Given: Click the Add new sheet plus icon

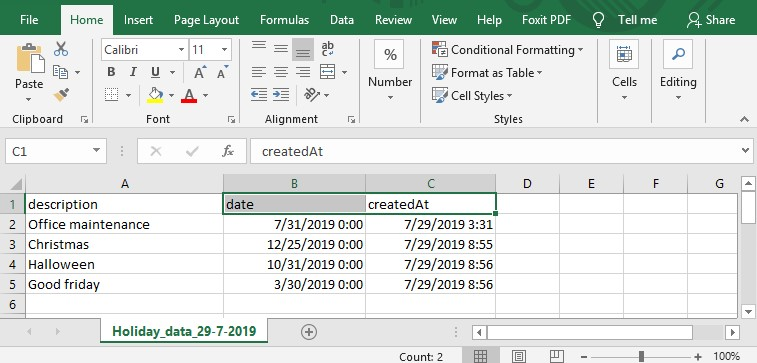Looking at the screenshot, I should 308,332.
